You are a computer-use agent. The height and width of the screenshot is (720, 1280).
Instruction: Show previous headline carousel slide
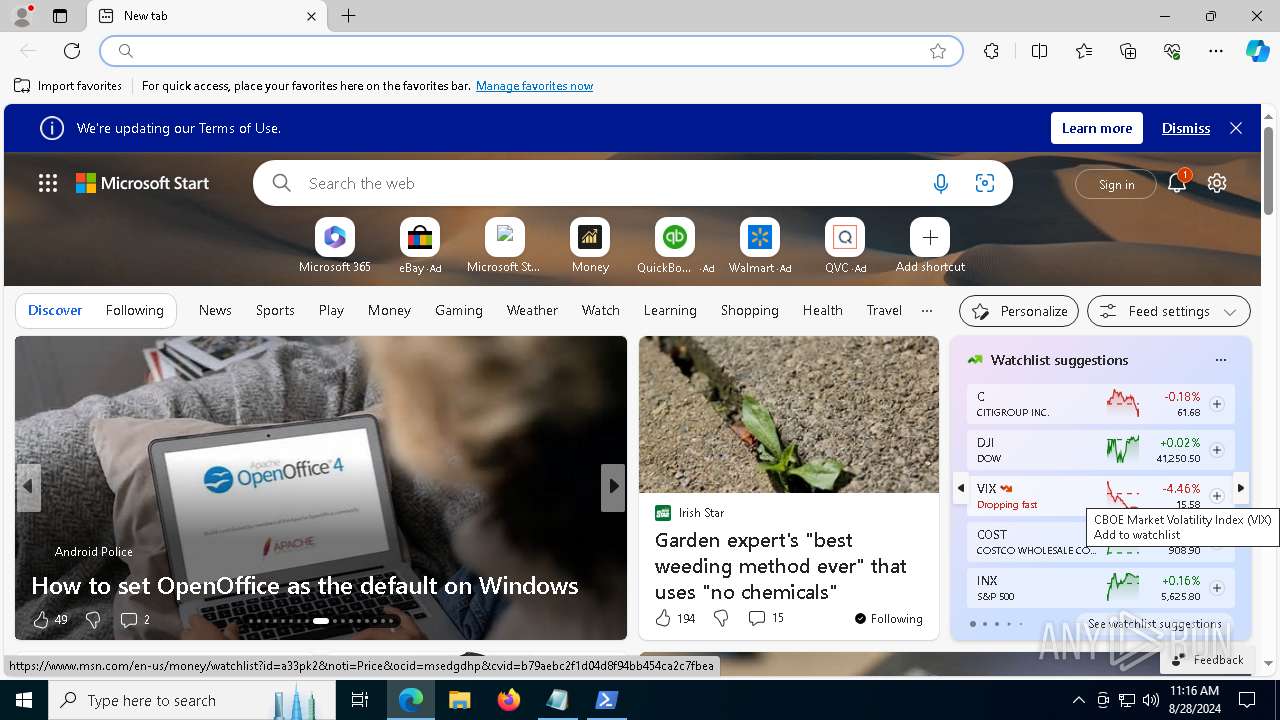pyautogui.click(x=28, y=487)
